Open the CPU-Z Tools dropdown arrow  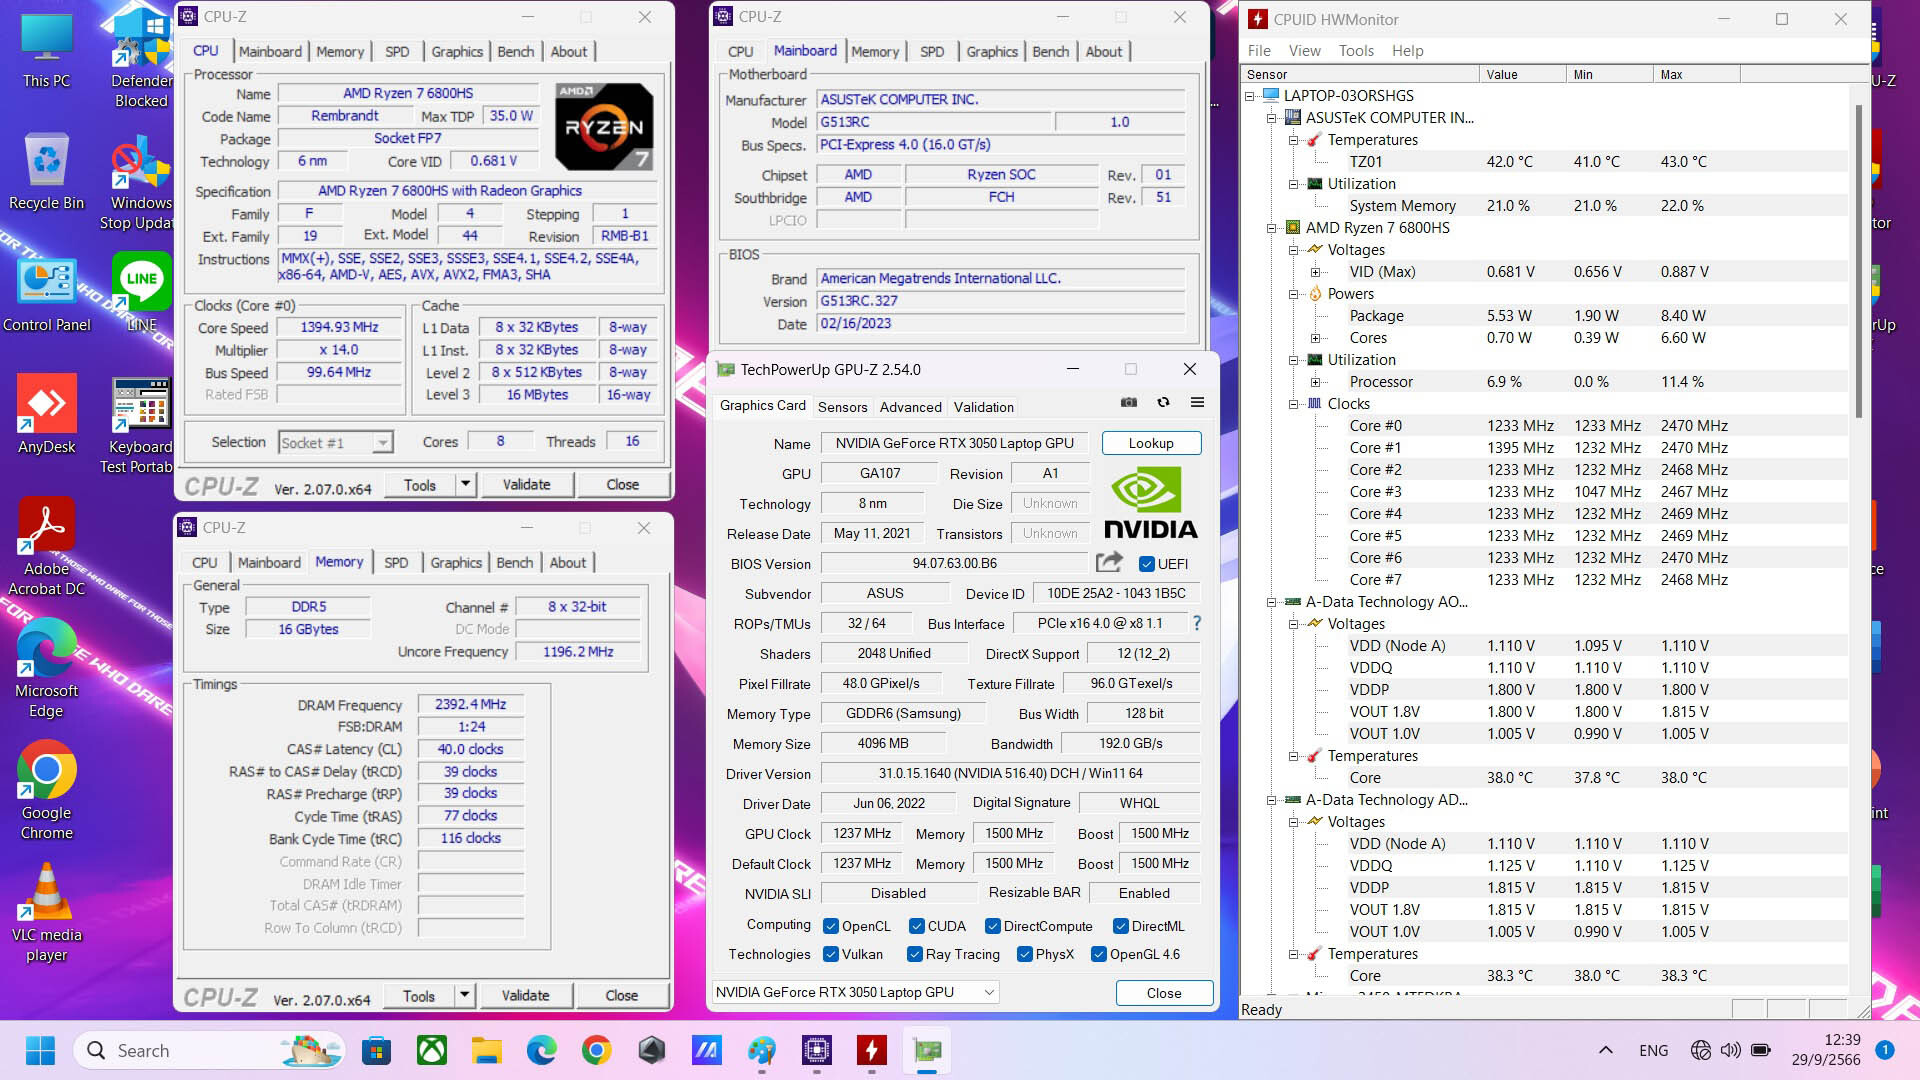tap(465, 484)
